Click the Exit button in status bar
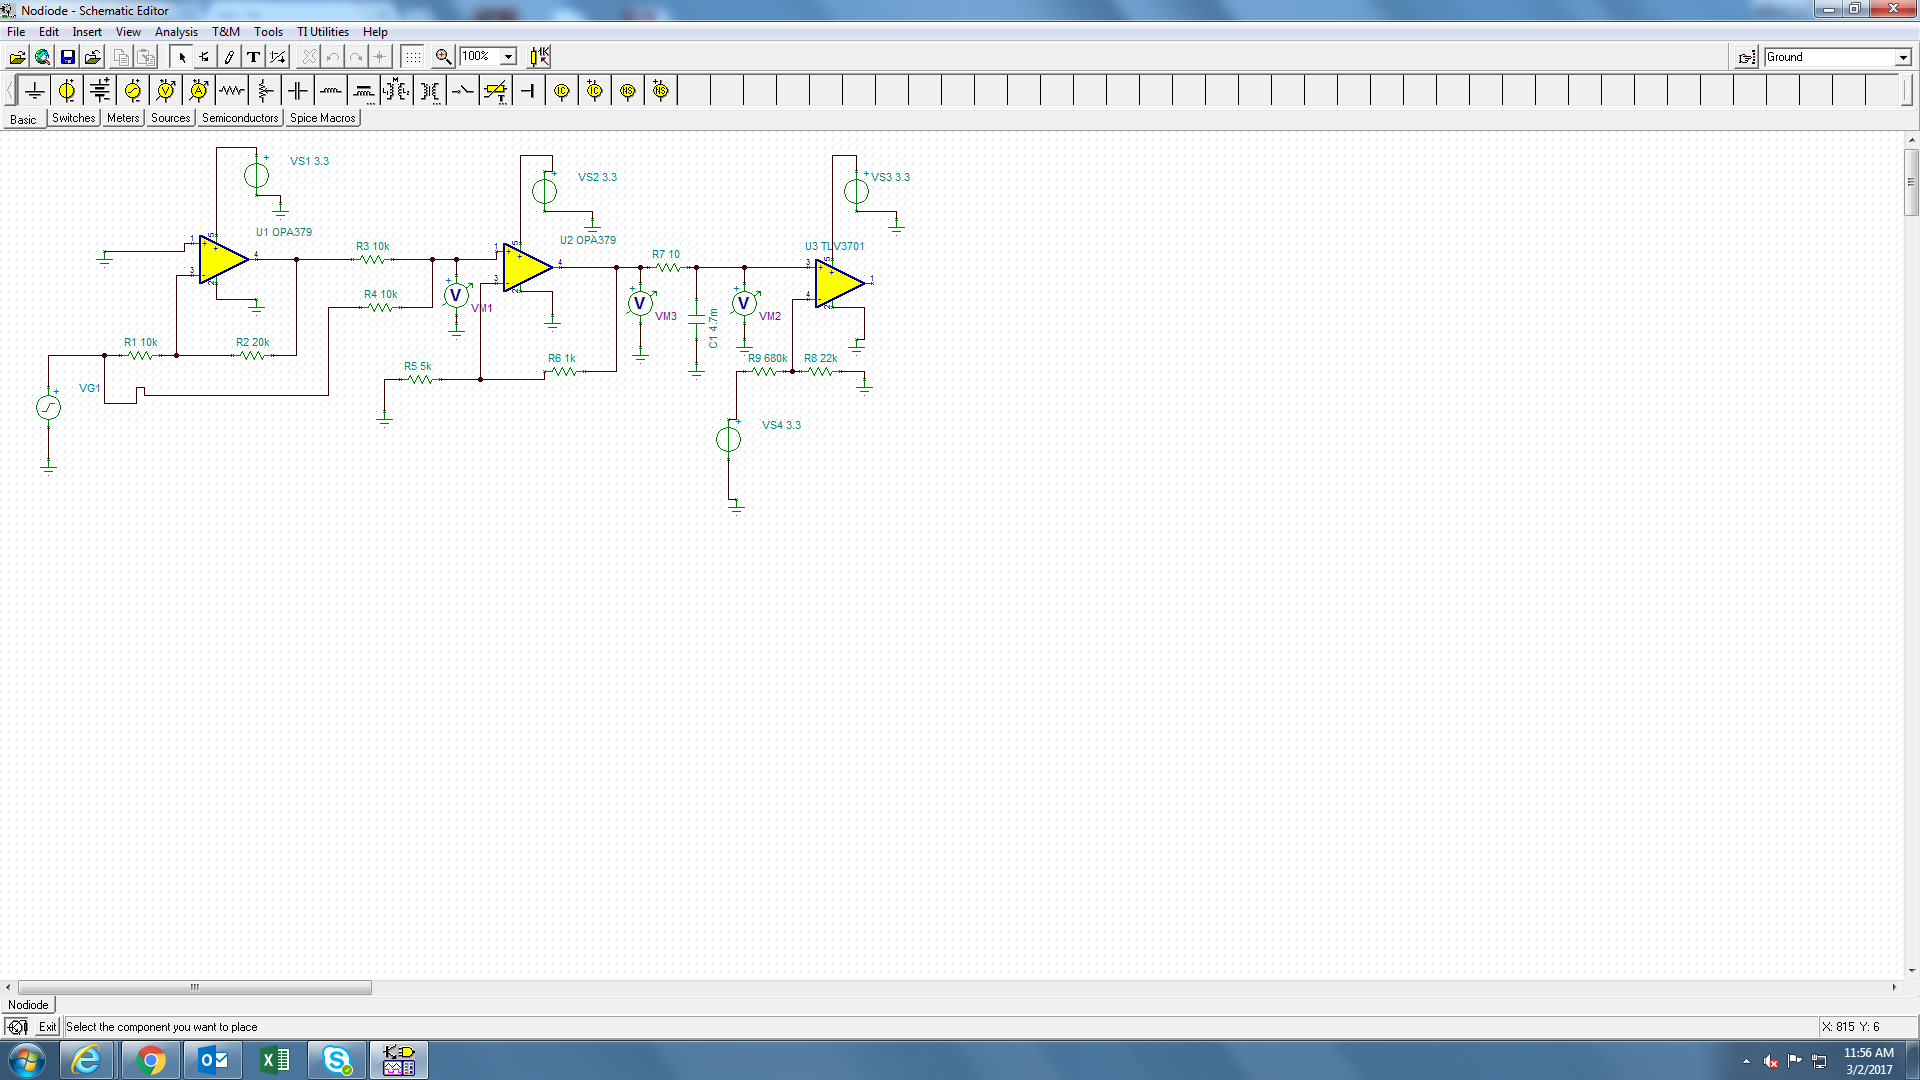 coord(47,1027)
